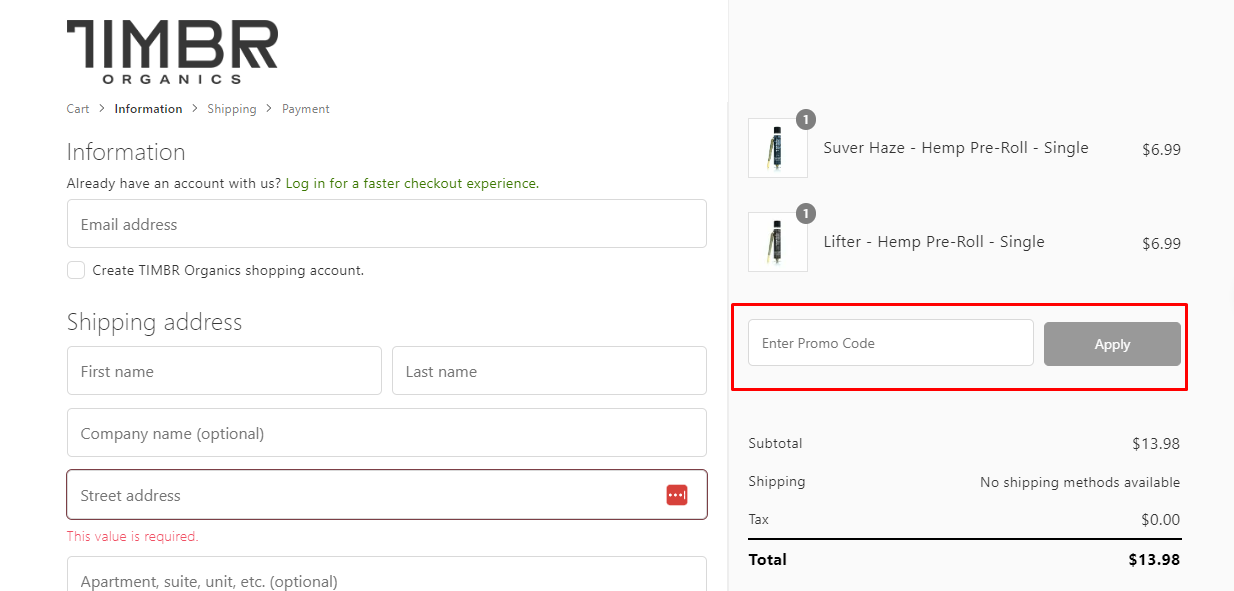The image size is (1234, 591).
Task: Open the log in for faster checkout link
Action: pos(412,184)
